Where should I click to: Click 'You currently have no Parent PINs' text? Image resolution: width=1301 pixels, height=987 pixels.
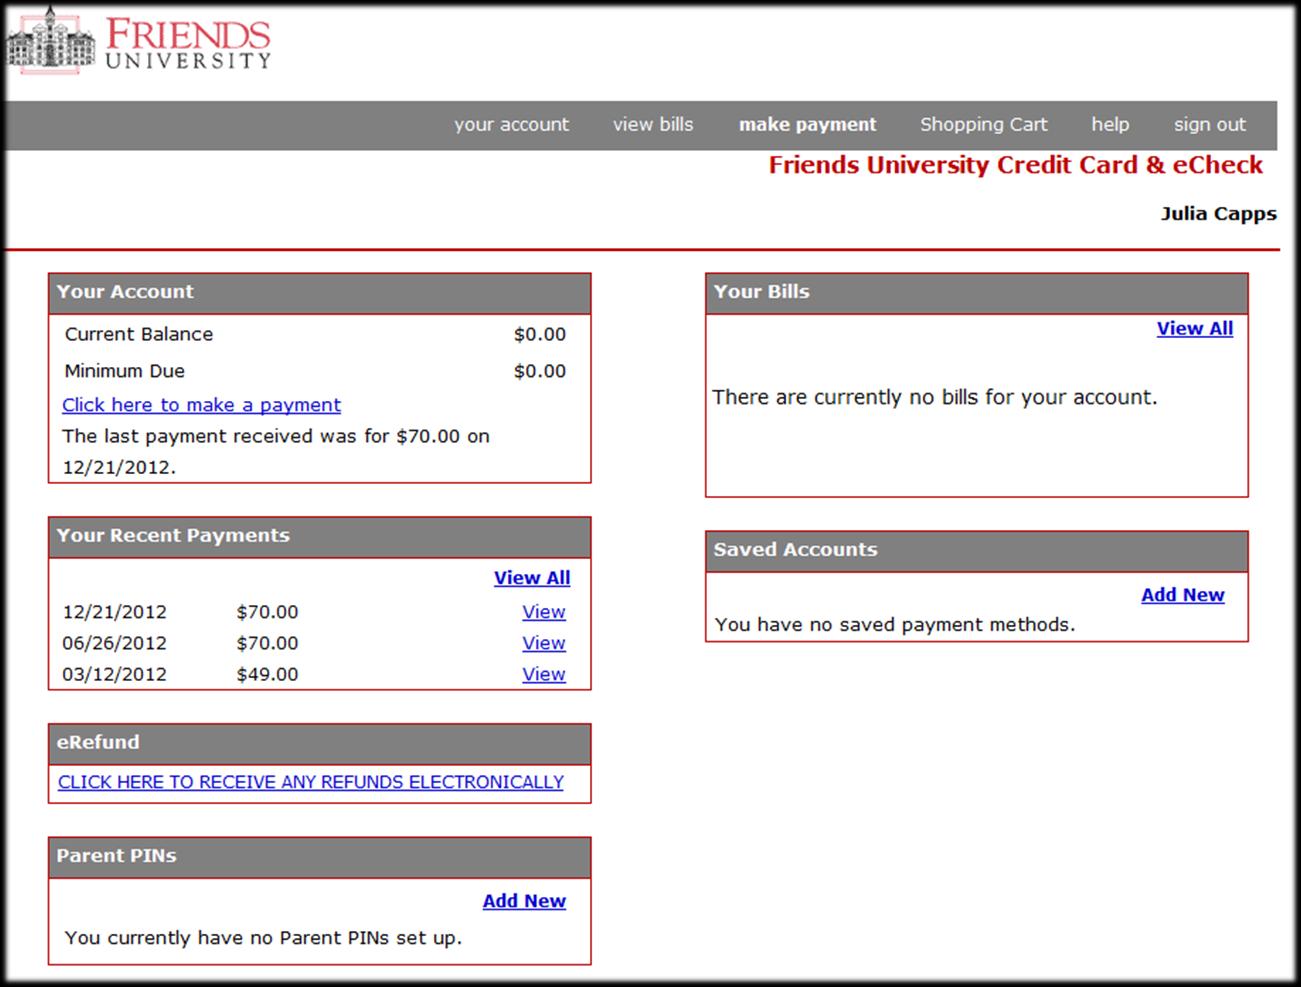263,938
